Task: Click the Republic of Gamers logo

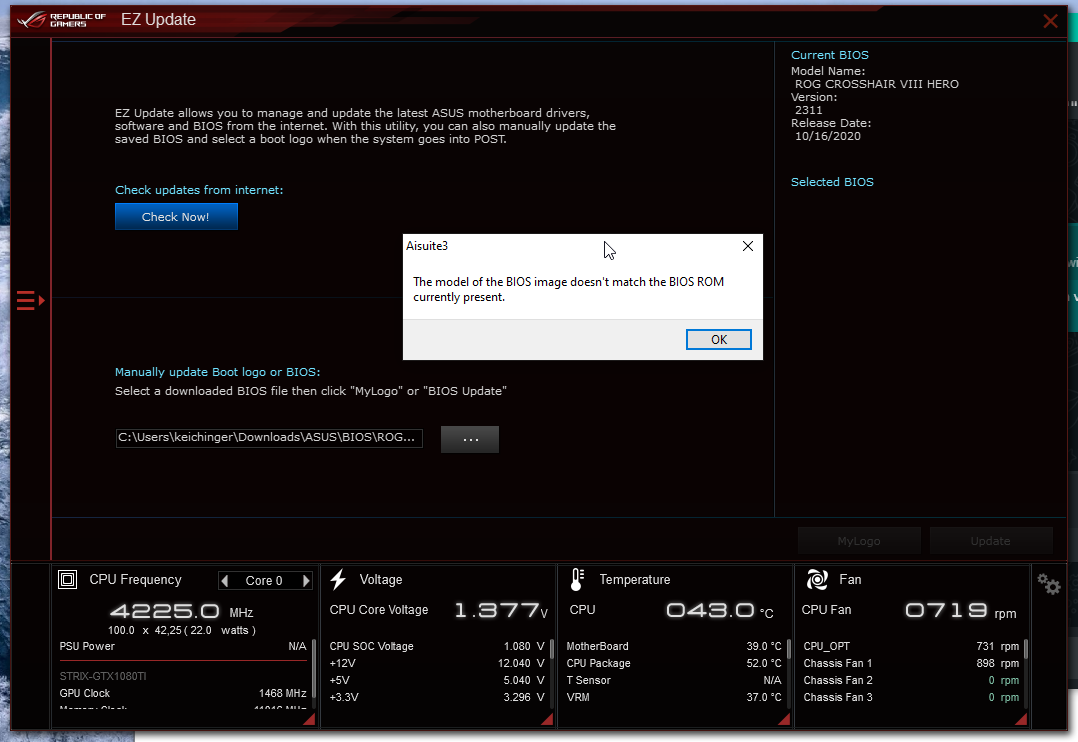Action: coord(62,20)
